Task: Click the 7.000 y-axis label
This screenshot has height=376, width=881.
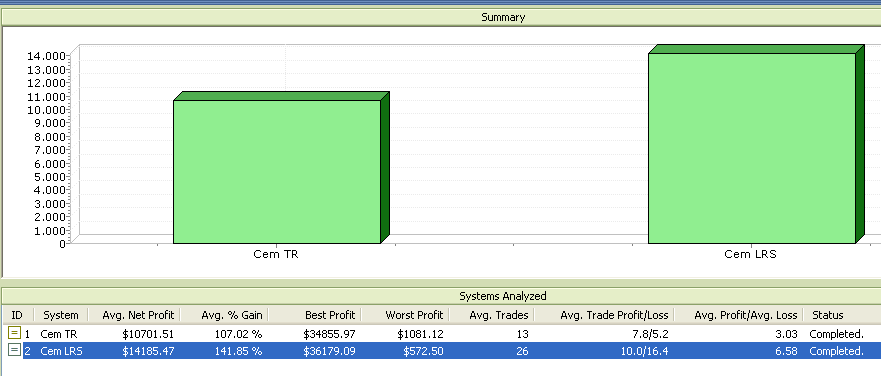Action: (49, 150)
